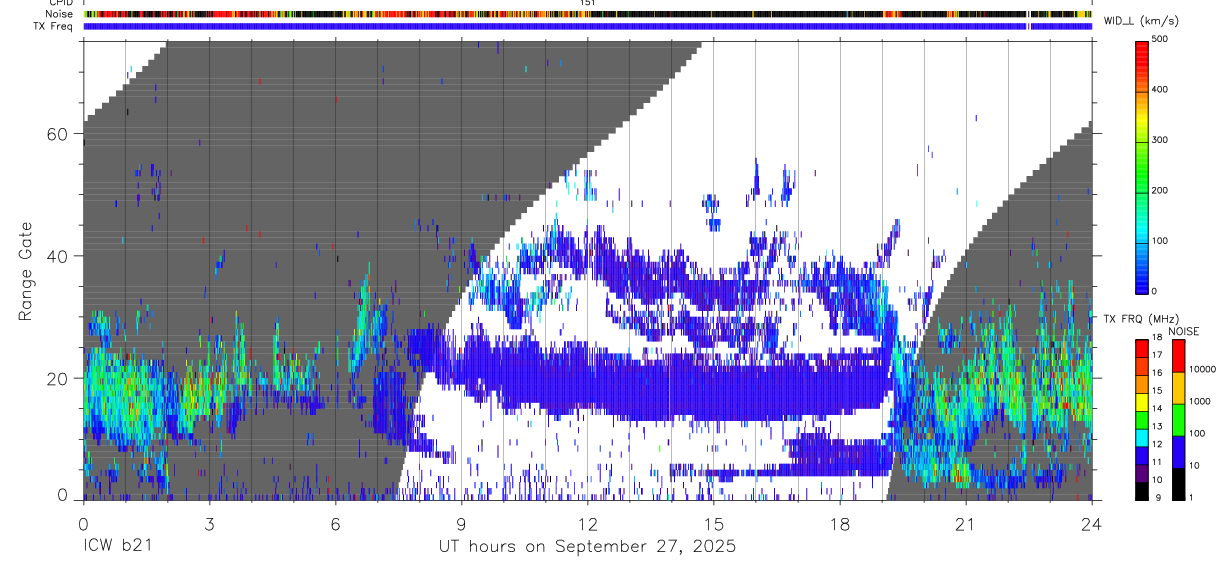Click the 'TX Freq' row label
1228x567 pixels.
coord(54,26)
